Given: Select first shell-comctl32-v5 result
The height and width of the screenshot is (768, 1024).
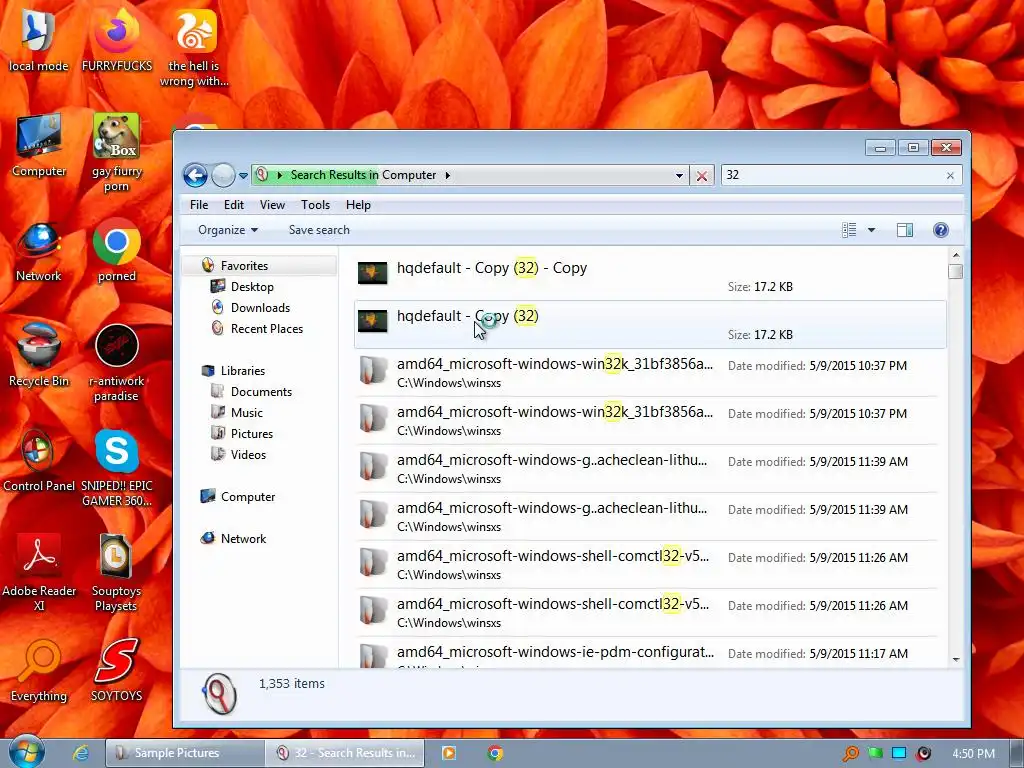Looking at the screenshot, I should tap(650, 564).
